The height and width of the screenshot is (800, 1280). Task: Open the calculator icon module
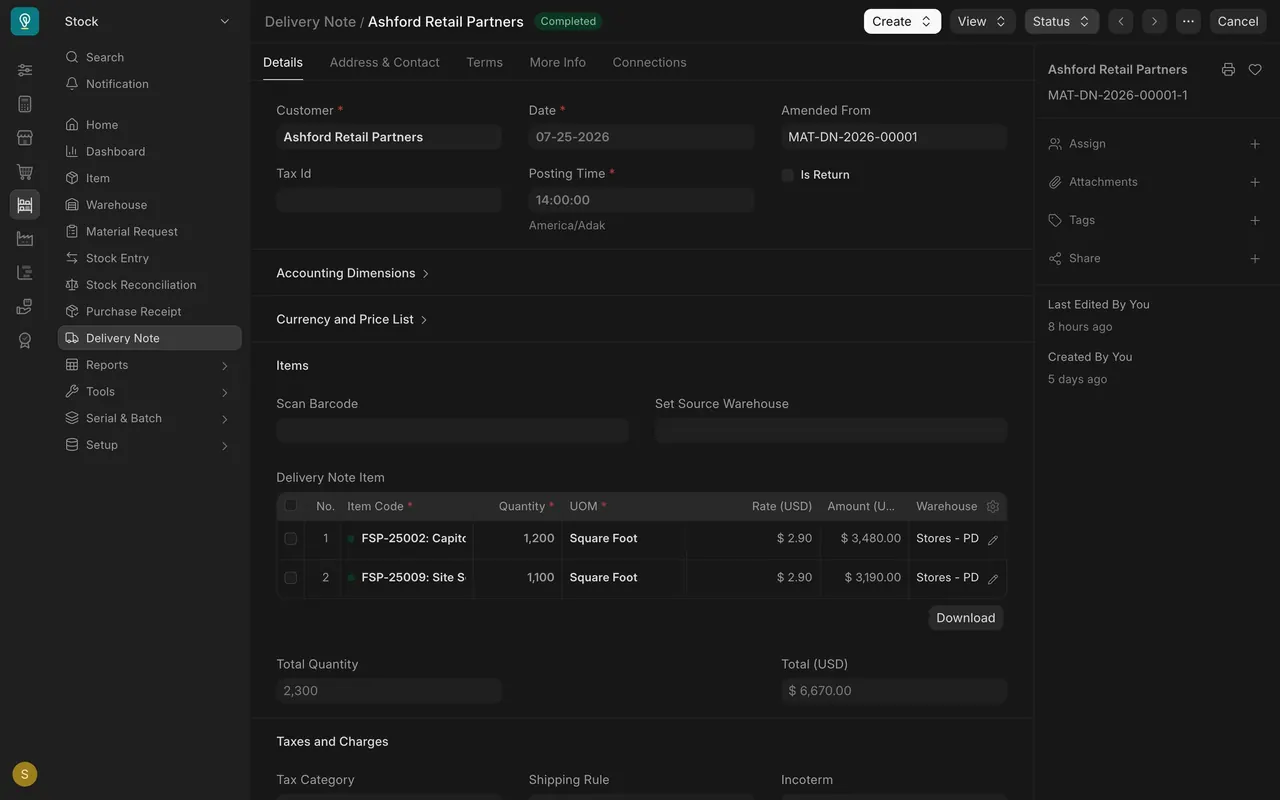coord(25,104)
